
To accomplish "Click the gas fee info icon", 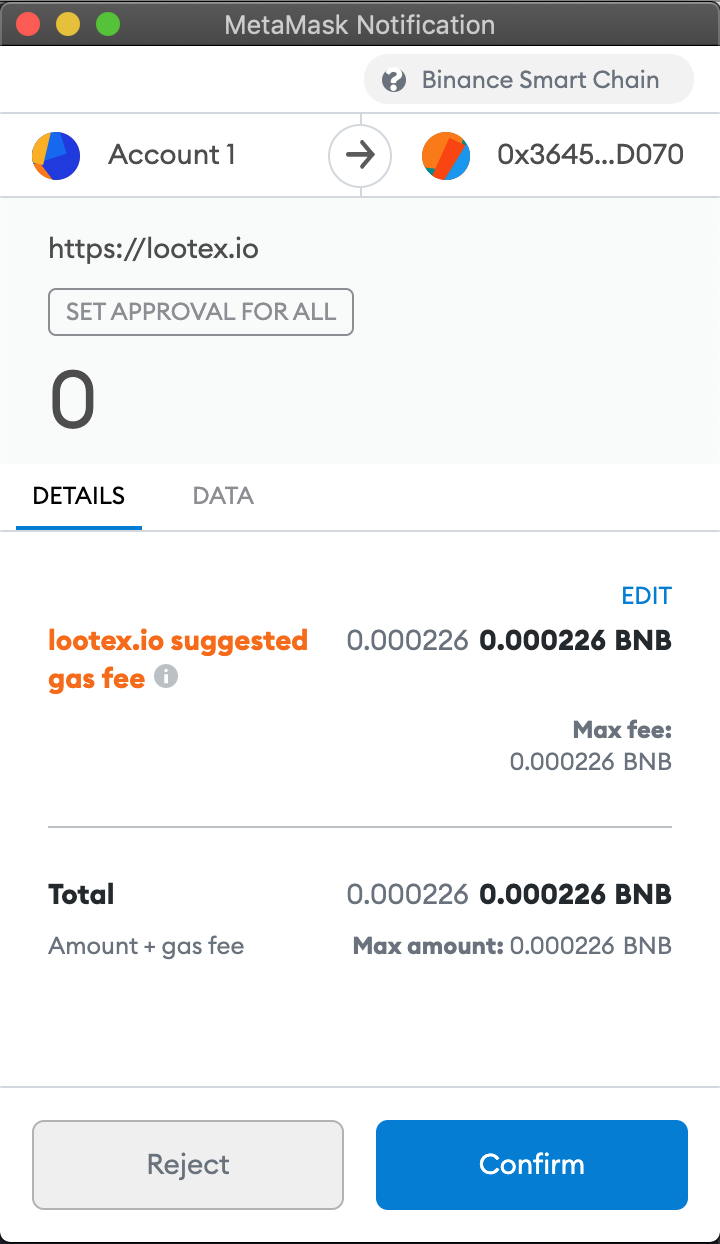I will point(166,677).
